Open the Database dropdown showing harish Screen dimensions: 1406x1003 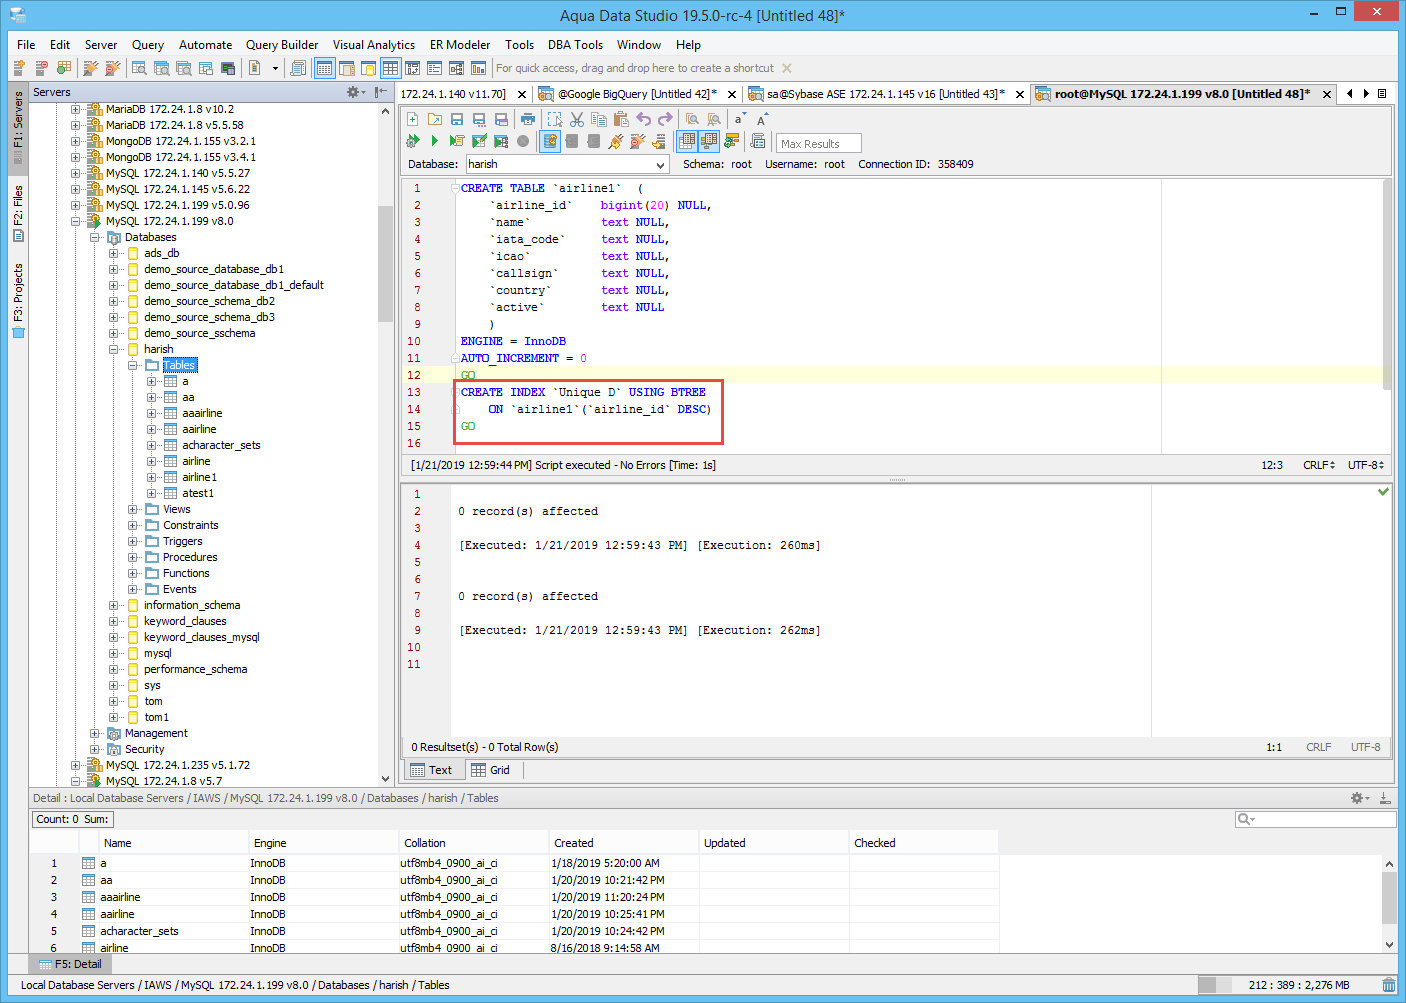click(567, 164)
